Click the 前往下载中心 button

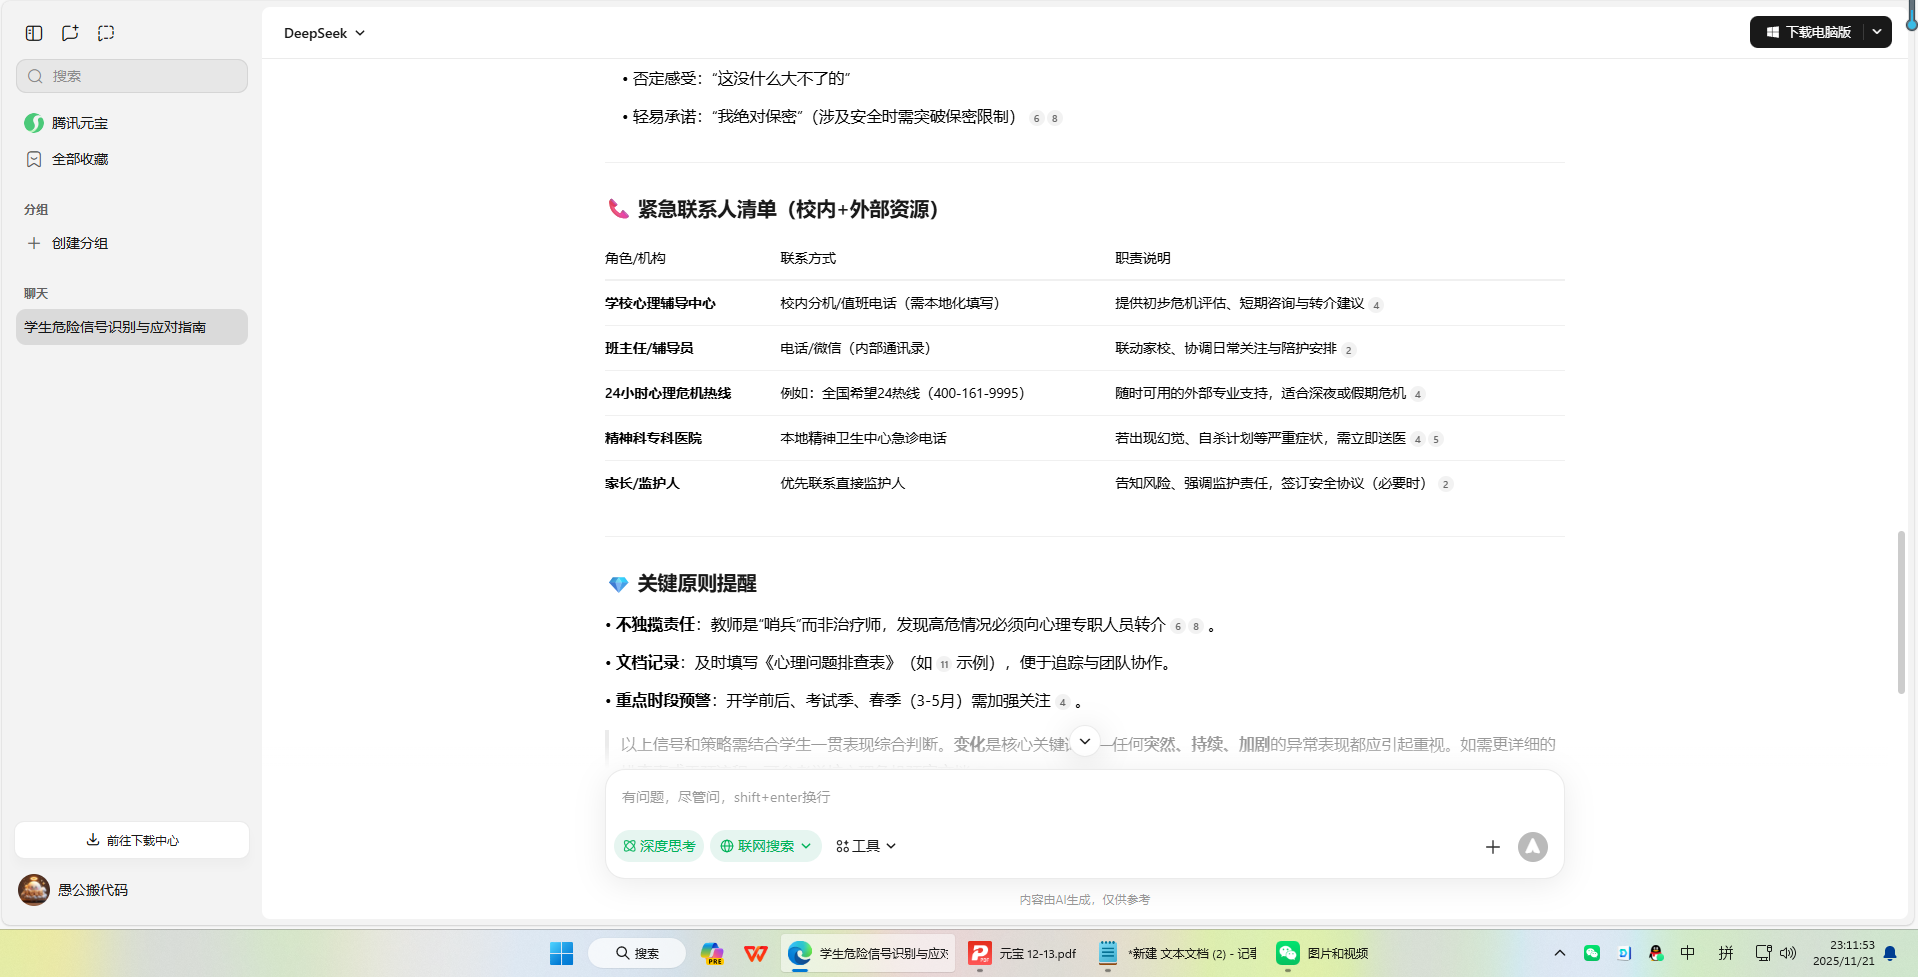tap(131, 840)
